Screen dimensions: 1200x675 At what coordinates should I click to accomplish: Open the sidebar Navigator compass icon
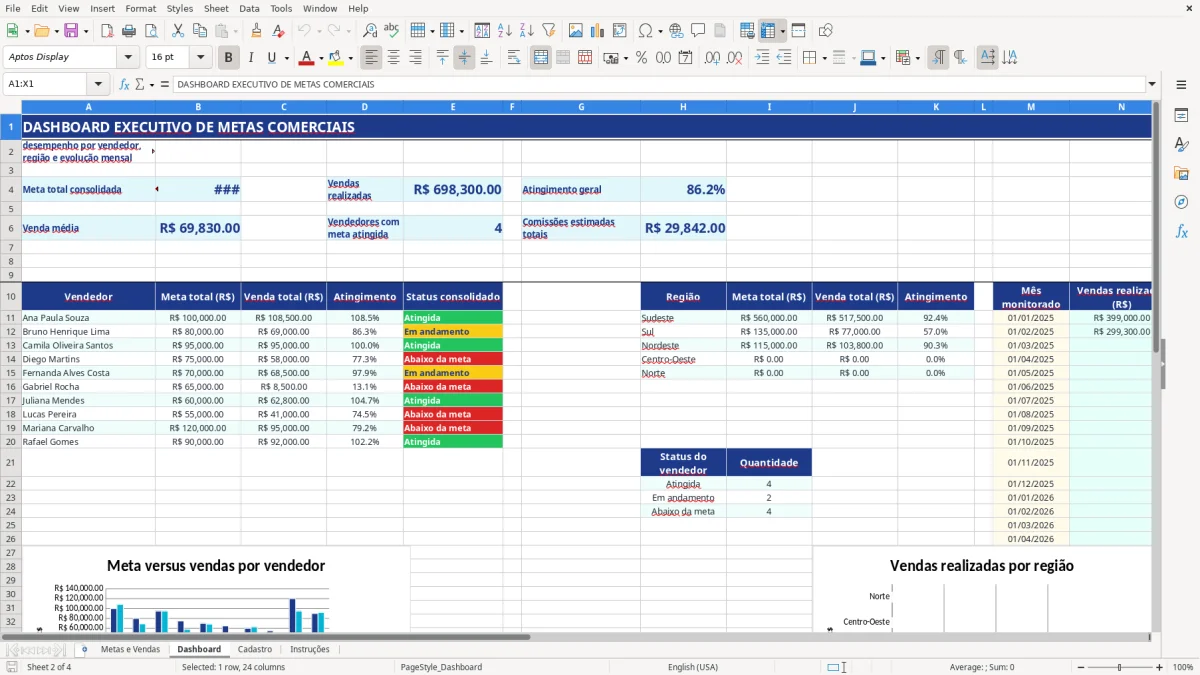click(1181, 202)
